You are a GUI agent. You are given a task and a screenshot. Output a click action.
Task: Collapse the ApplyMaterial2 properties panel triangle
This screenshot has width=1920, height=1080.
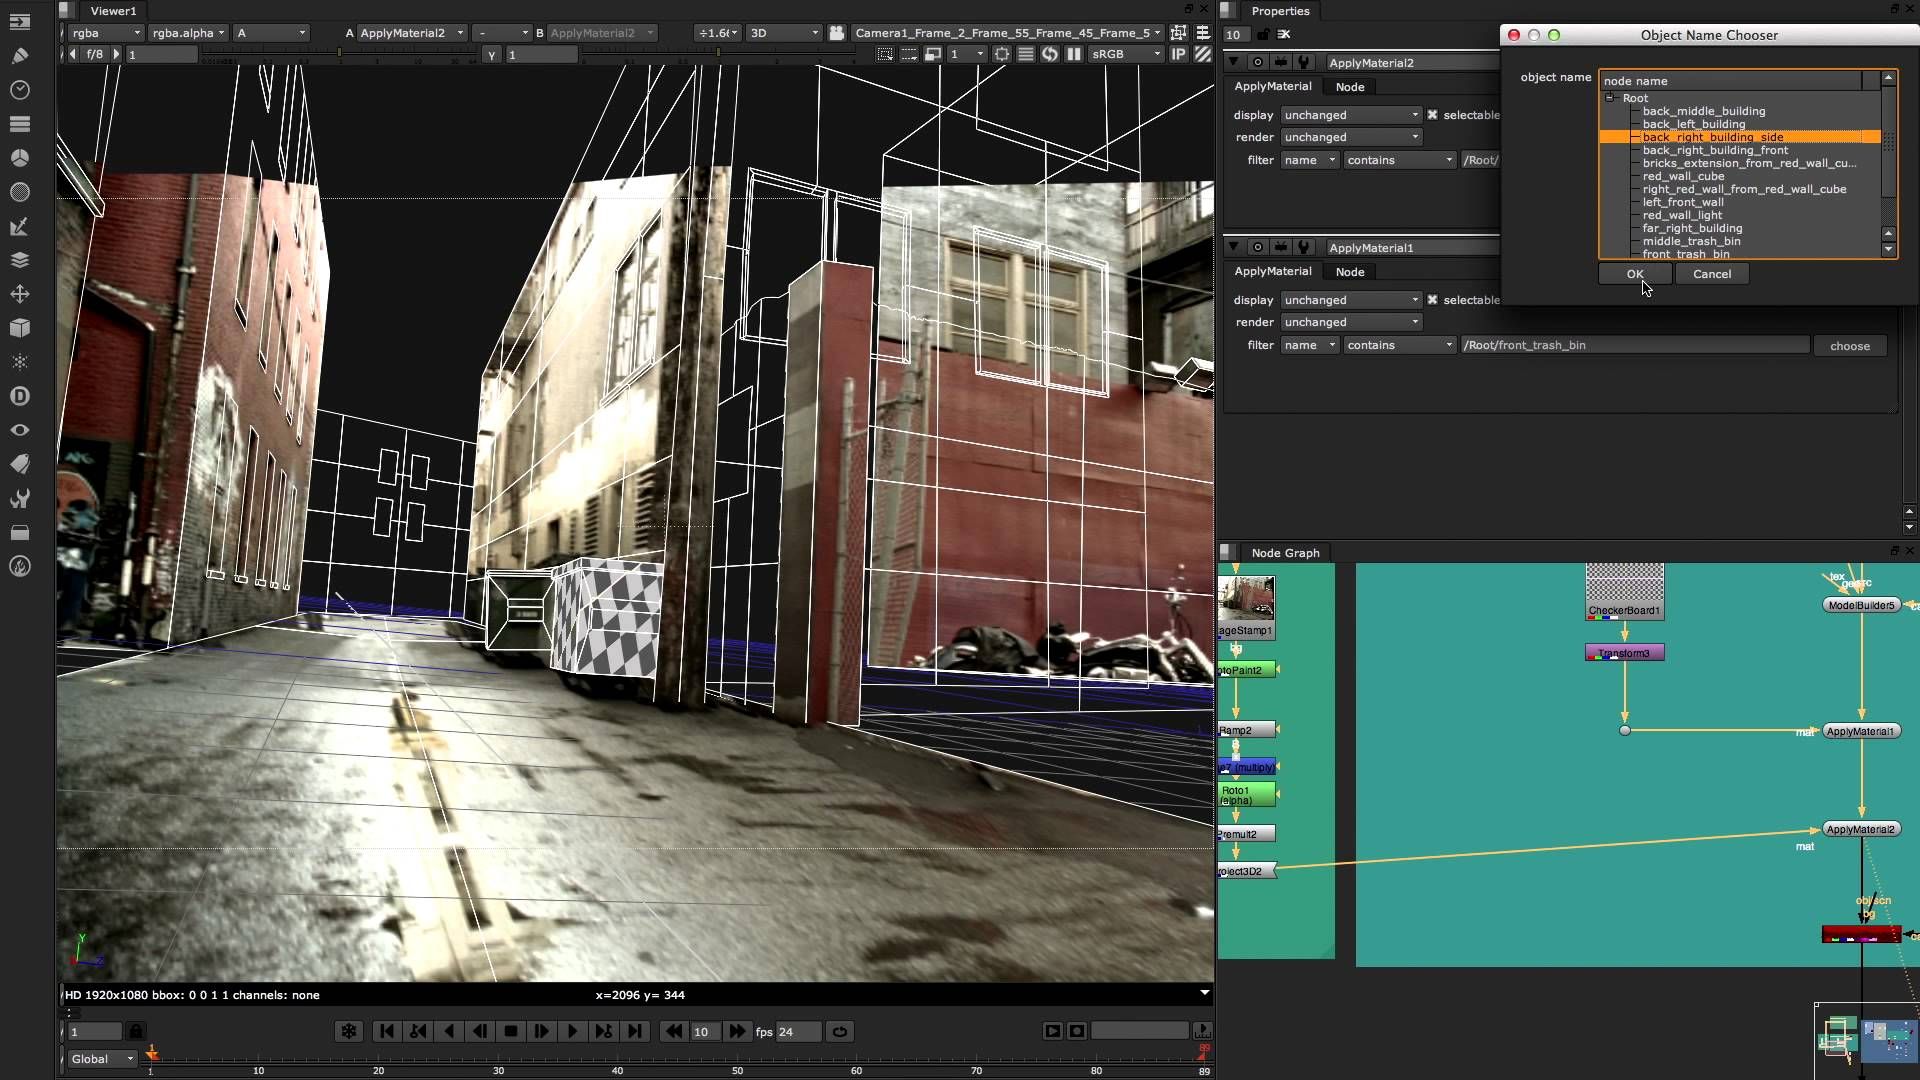tap(1233, 62)
